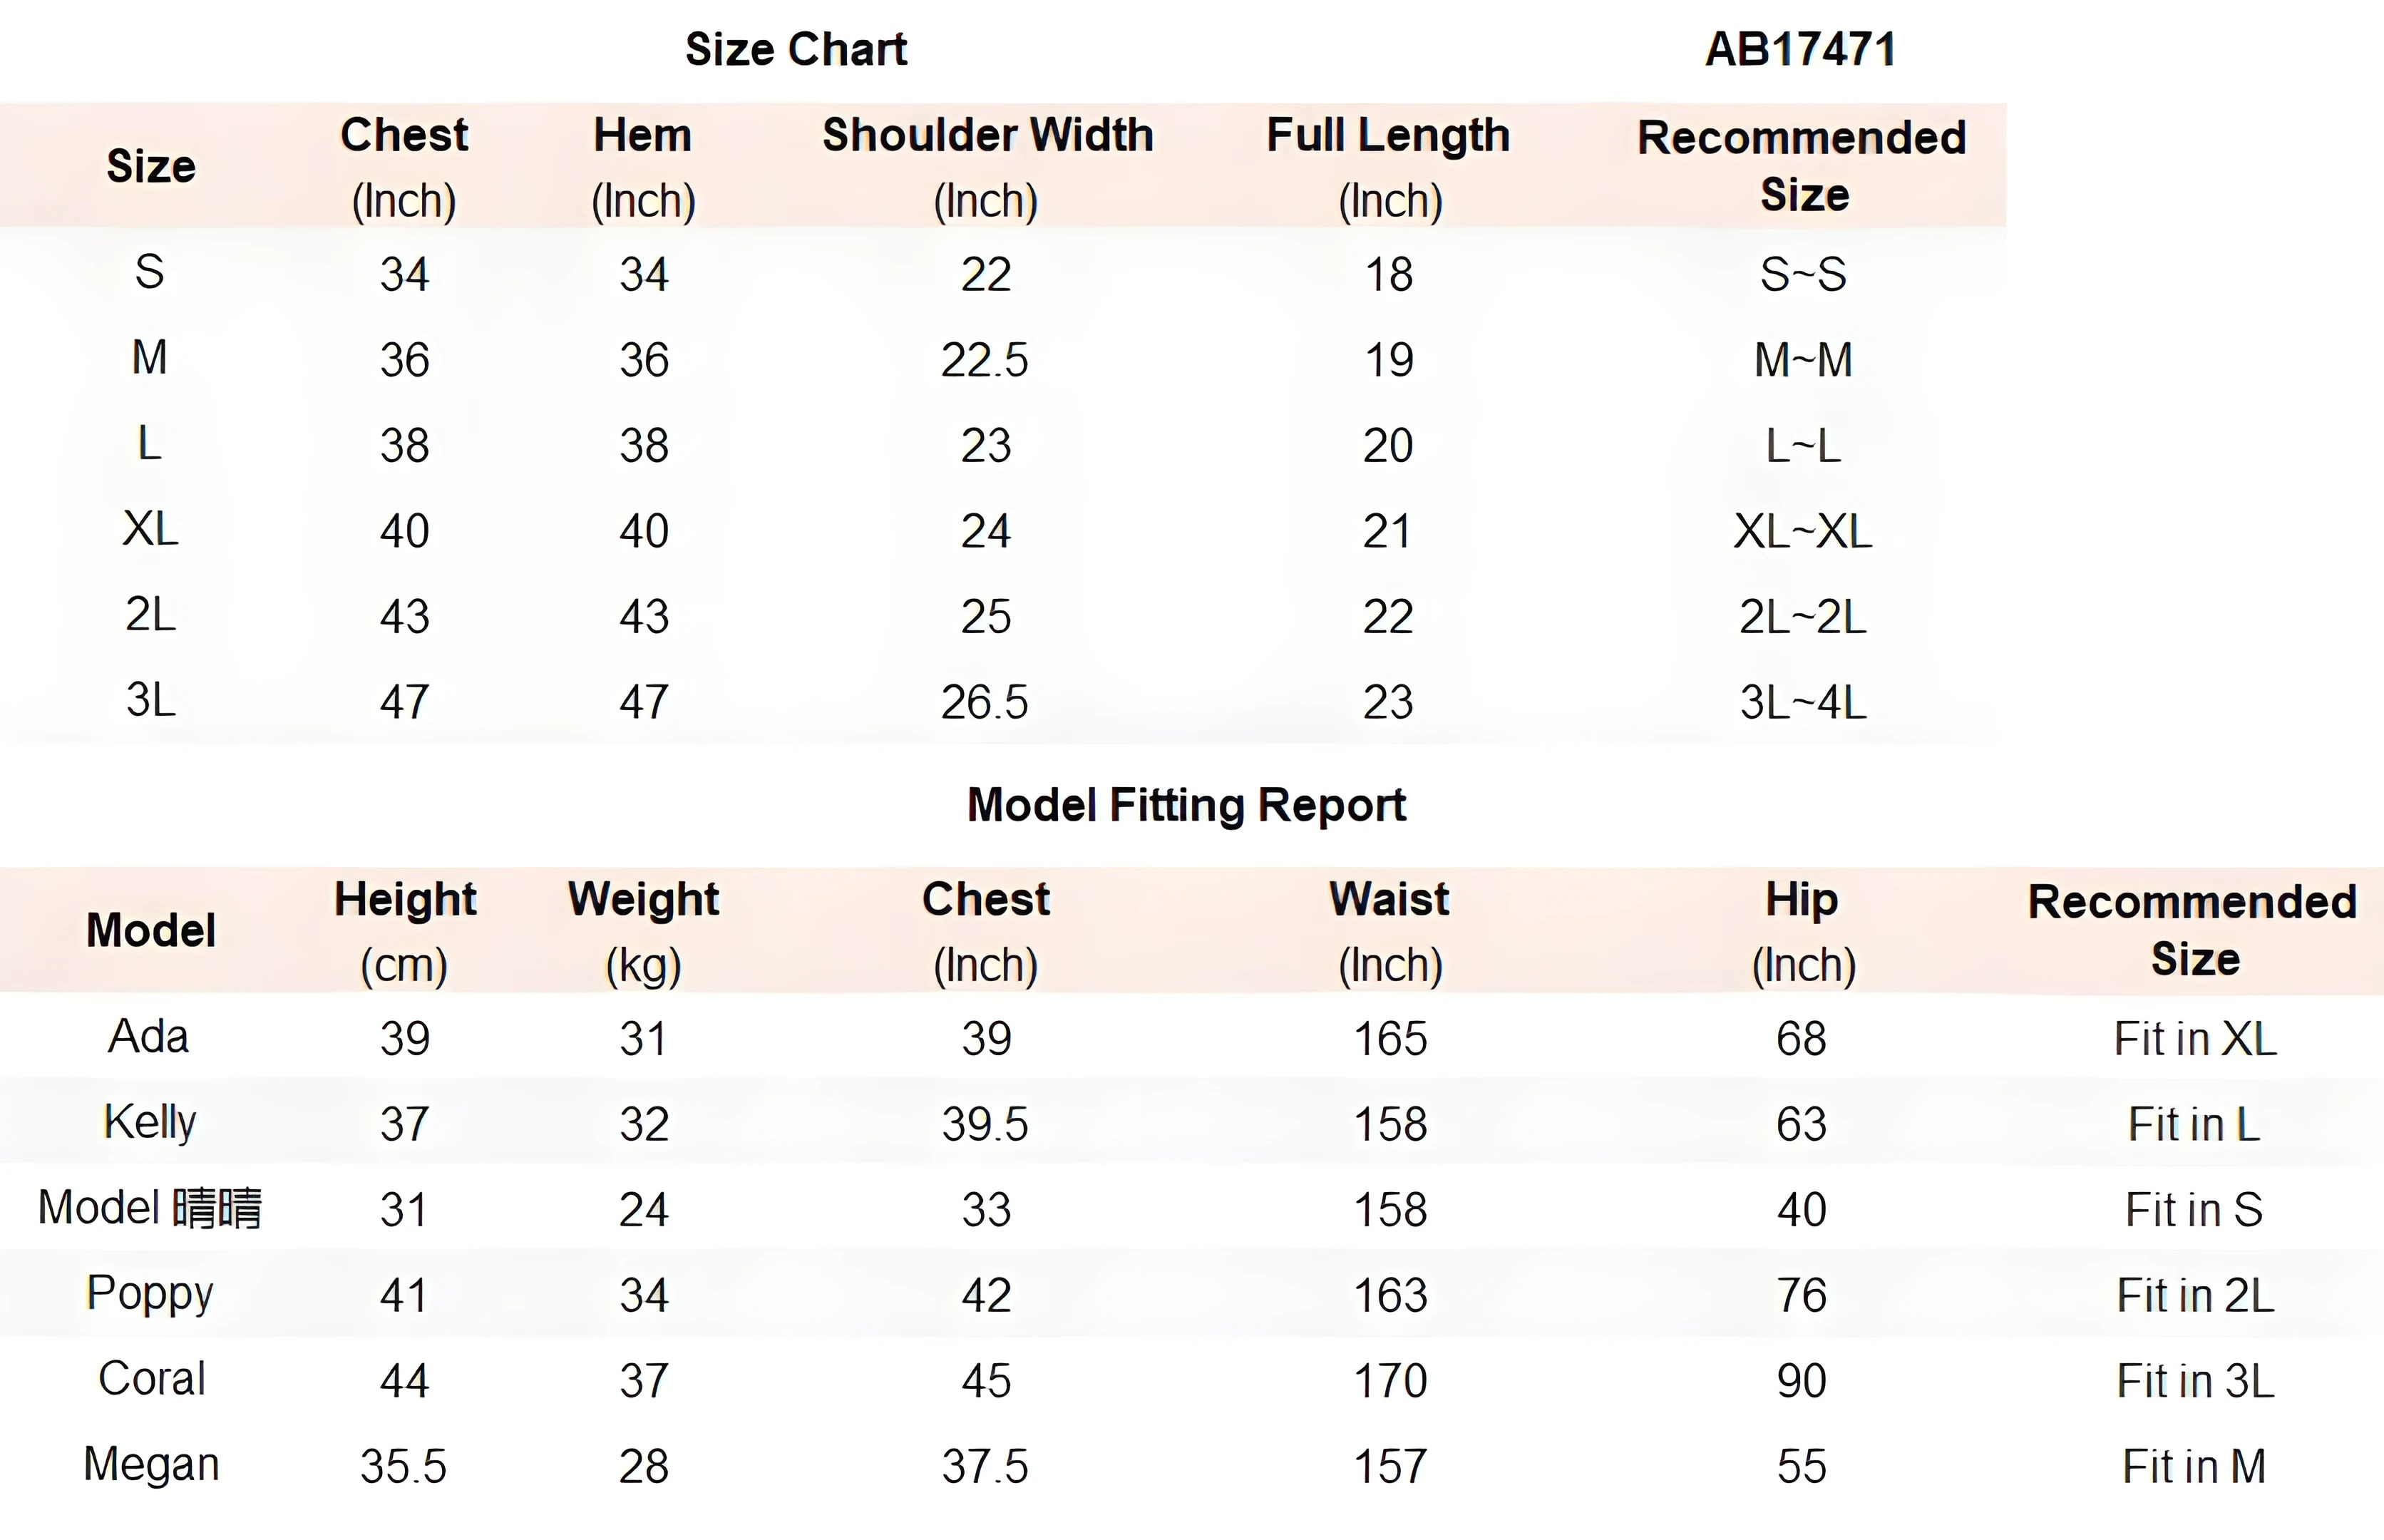The image size is (2384, 1540).
Task: Click the Fit in 2L cell
Action: (2195, 1296)
